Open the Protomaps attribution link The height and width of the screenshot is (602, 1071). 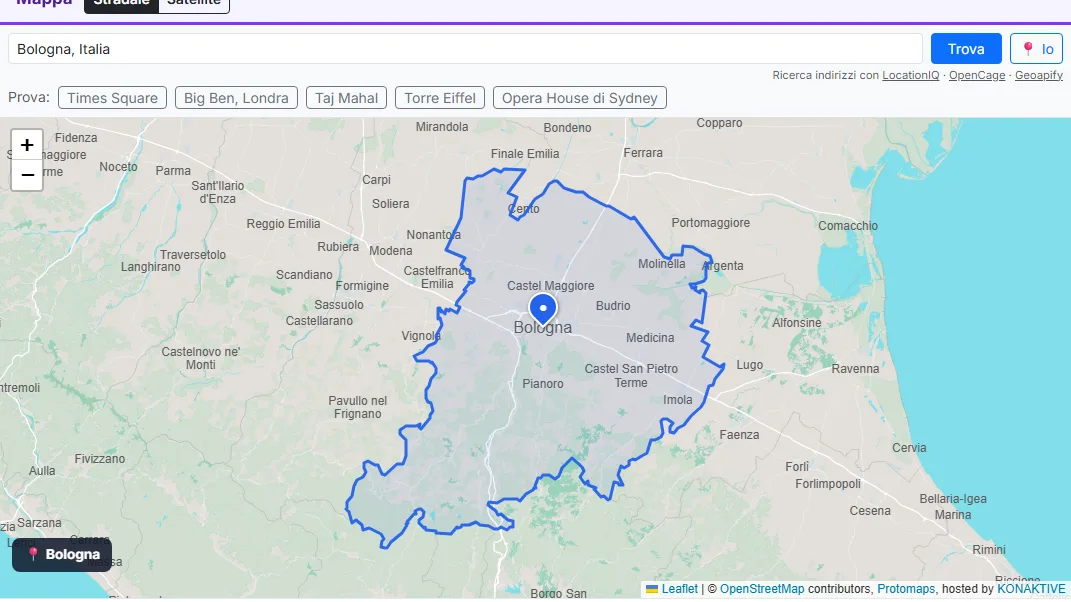tap(906, 589)
